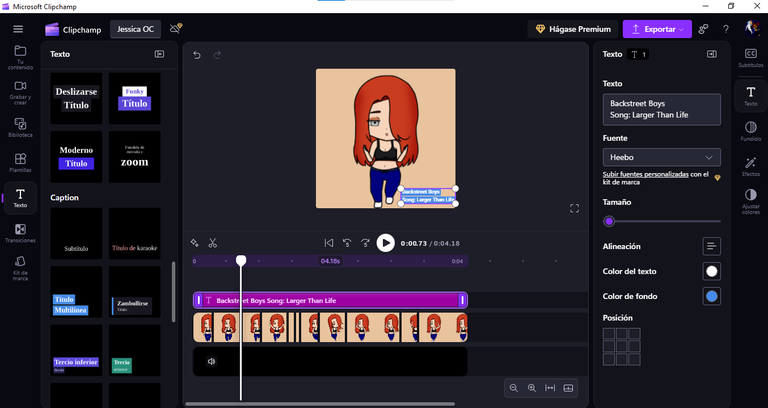Open Efectos panel on right sidebar
This screenshot has width=768, height=408.
point(750,167)
